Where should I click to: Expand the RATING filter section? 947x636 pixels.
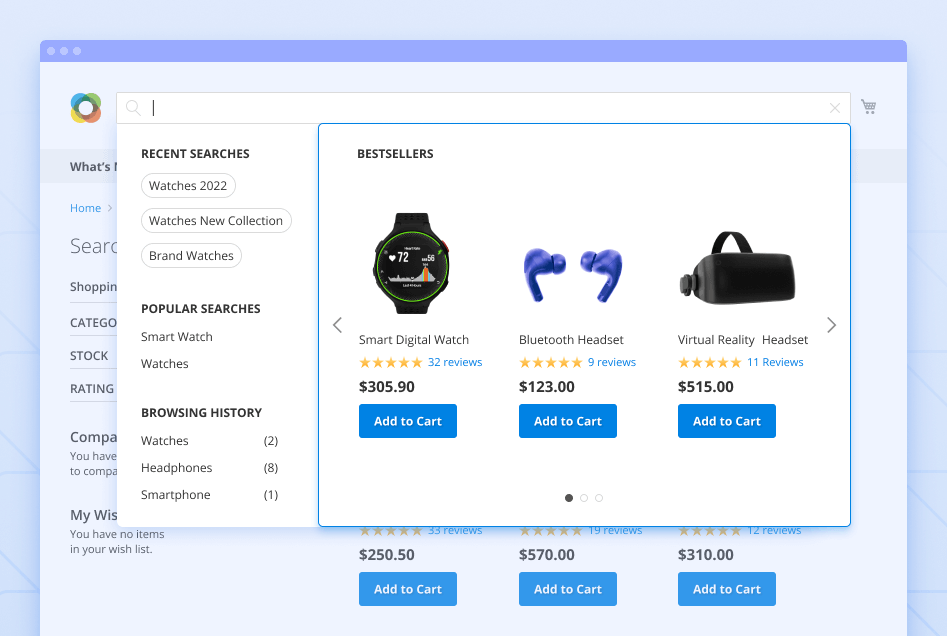(x=92, y=389)
